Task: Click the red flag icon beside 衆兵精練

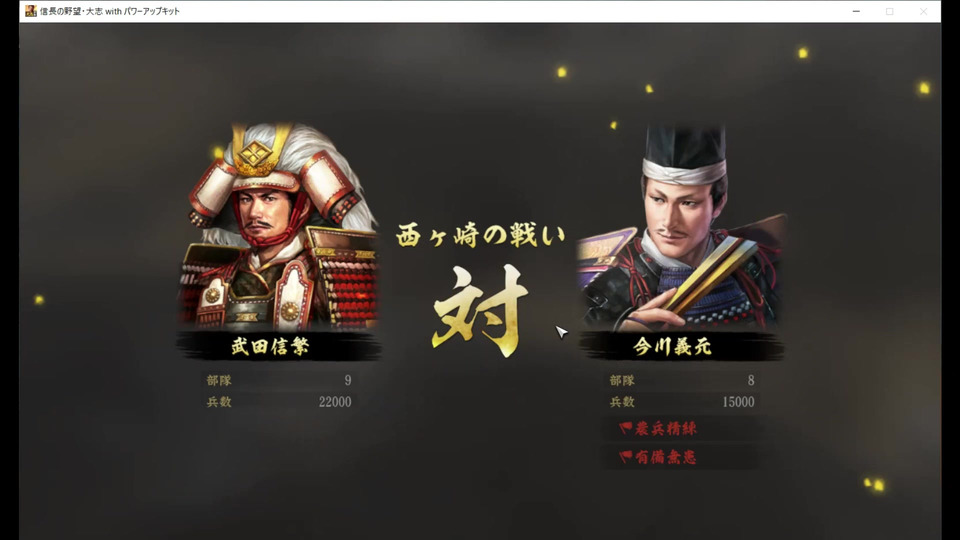Action: click(x=625, y=428)
